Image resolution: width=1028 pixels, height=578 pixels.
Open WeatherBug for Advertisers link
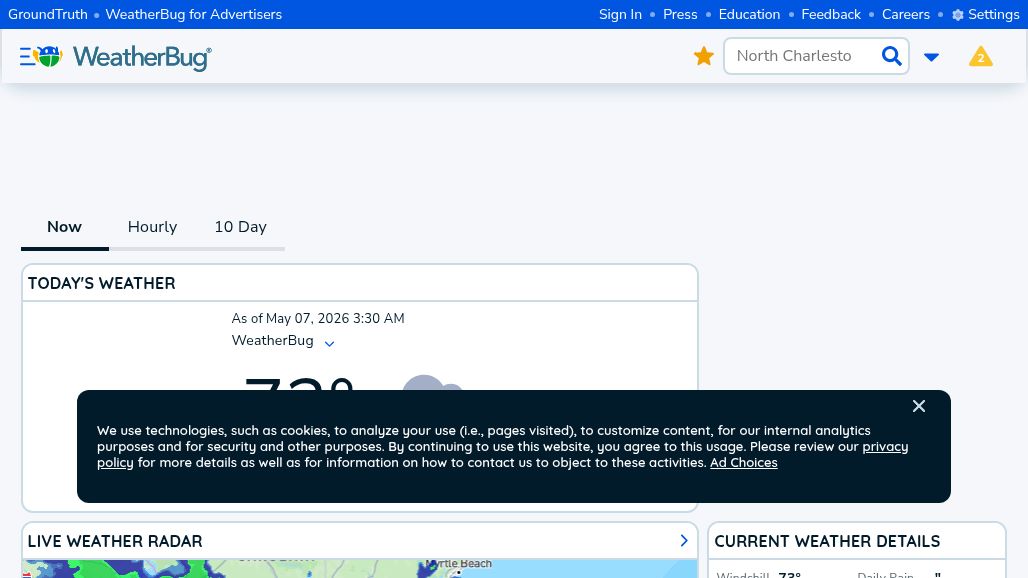point(193,14)
